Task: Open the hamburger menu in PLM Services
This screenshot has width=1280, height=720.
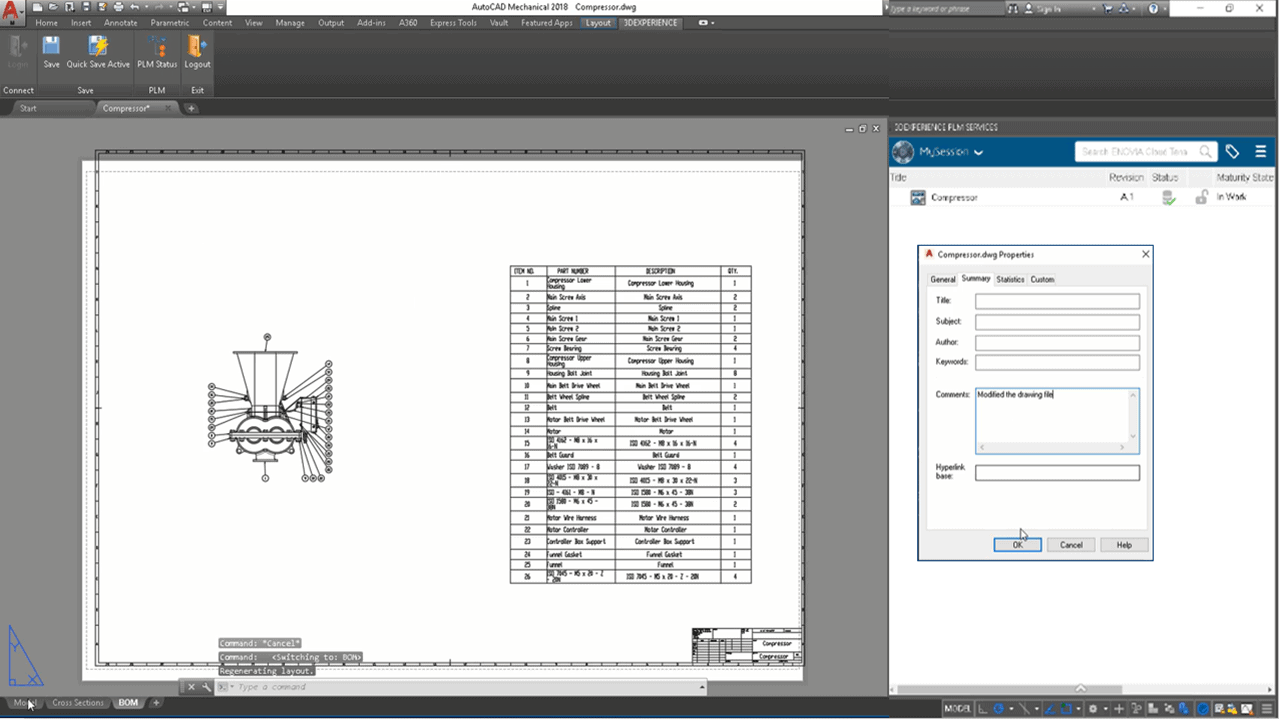Action: tap(1261, 152)
